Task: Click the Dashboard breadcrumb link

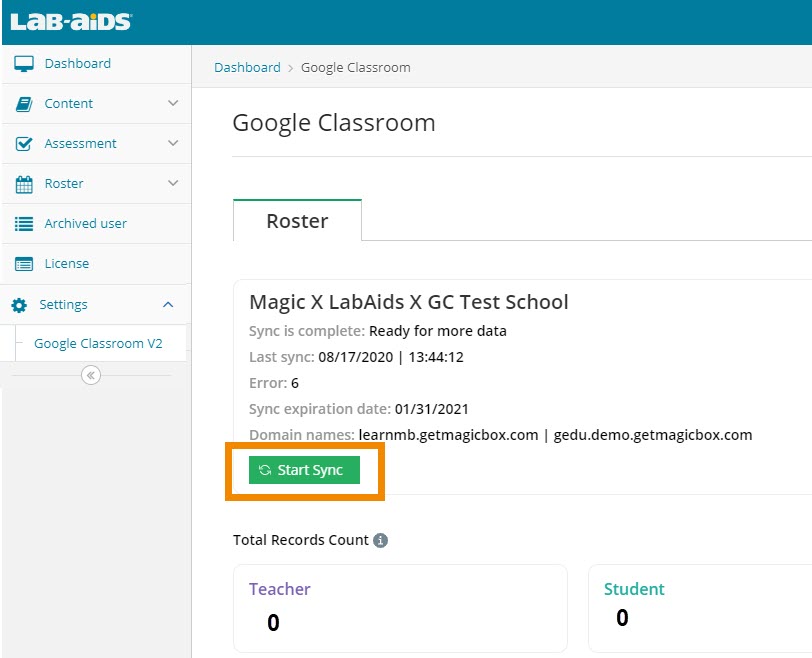Action: point(247,67)
